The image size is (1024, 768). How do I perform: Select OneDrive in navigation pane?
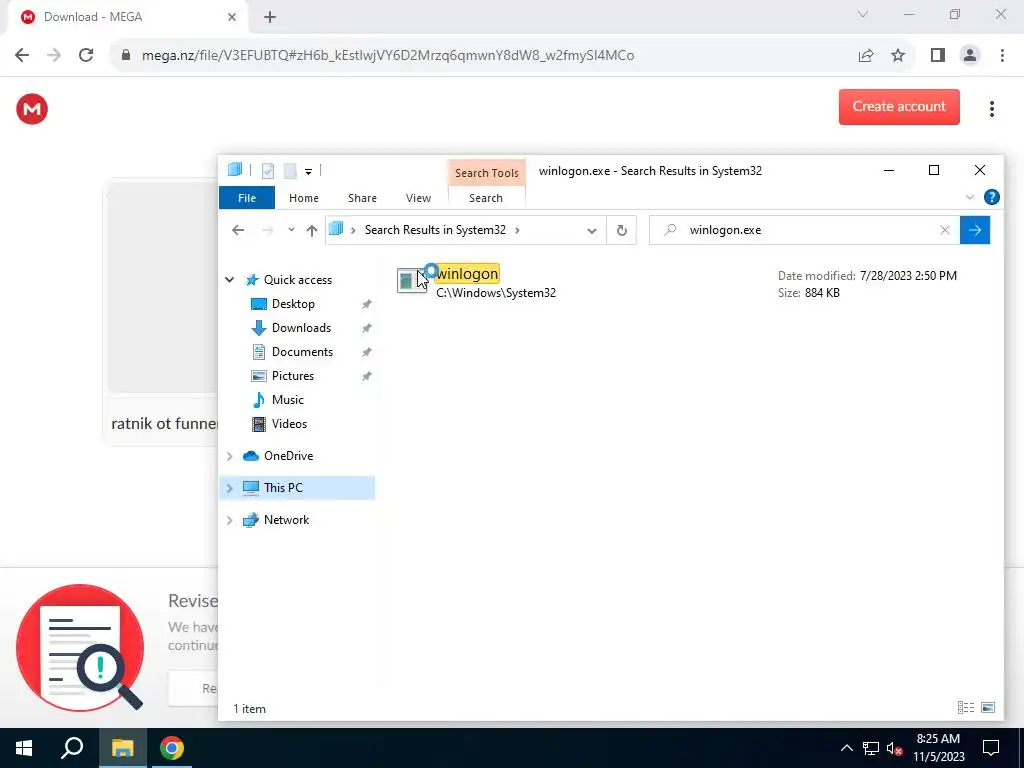click(288, 456)
